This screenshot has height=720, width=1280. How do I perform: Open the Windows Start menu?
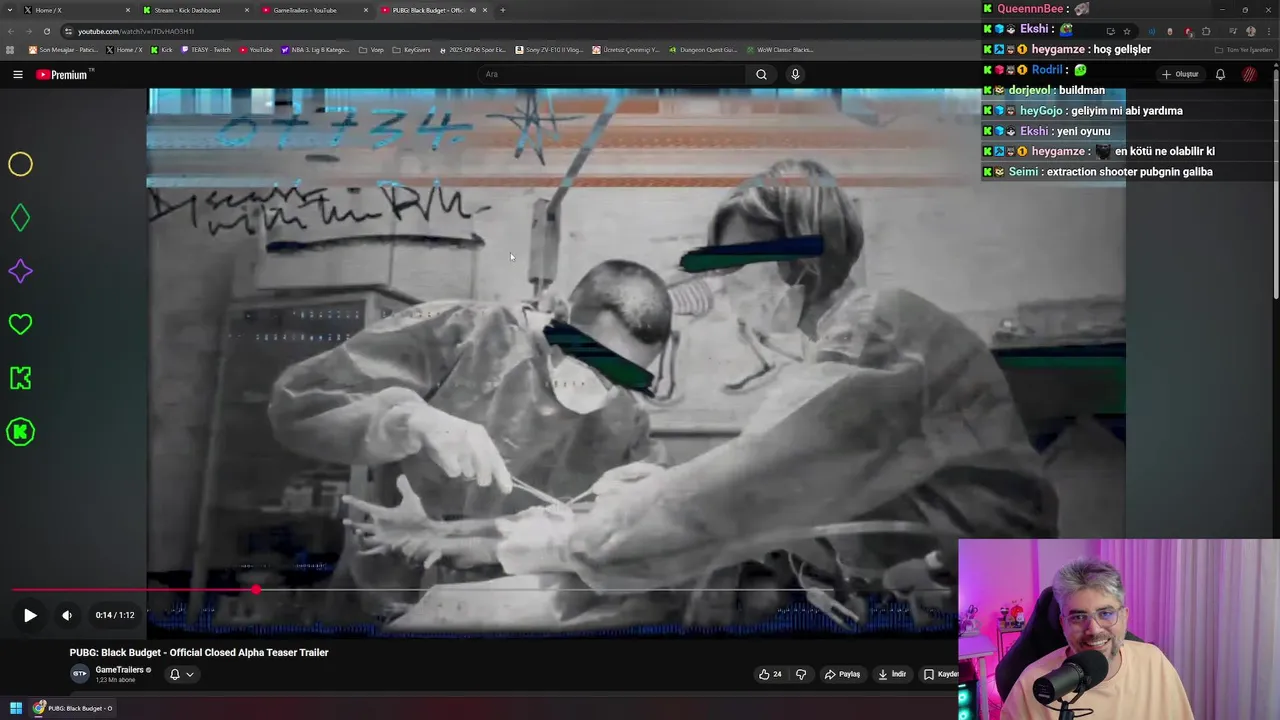tap(16, 708)
